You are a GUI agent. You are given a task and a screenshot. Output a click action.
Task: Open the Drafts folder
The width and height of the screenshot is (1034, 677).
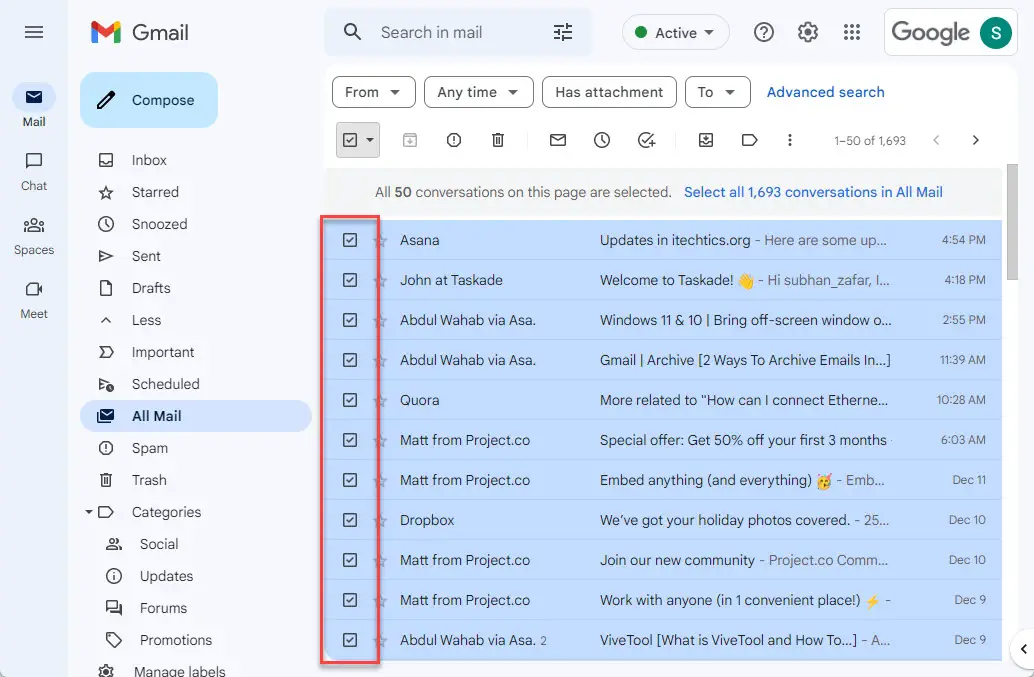coord(151,288)
